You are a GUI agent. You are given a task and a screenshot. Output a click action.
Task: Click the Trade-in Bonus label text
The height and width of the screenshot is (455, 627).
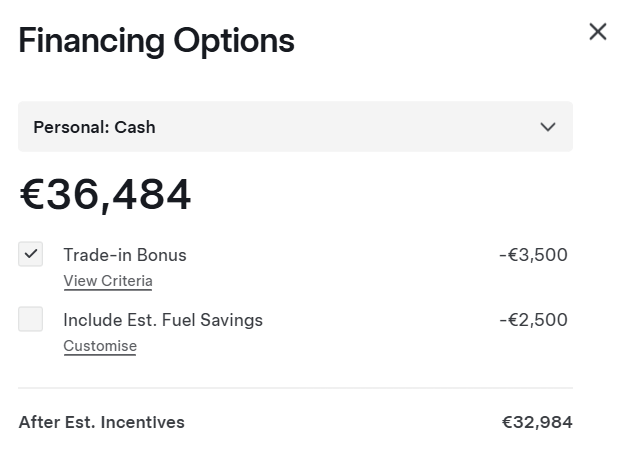point(125,255)
